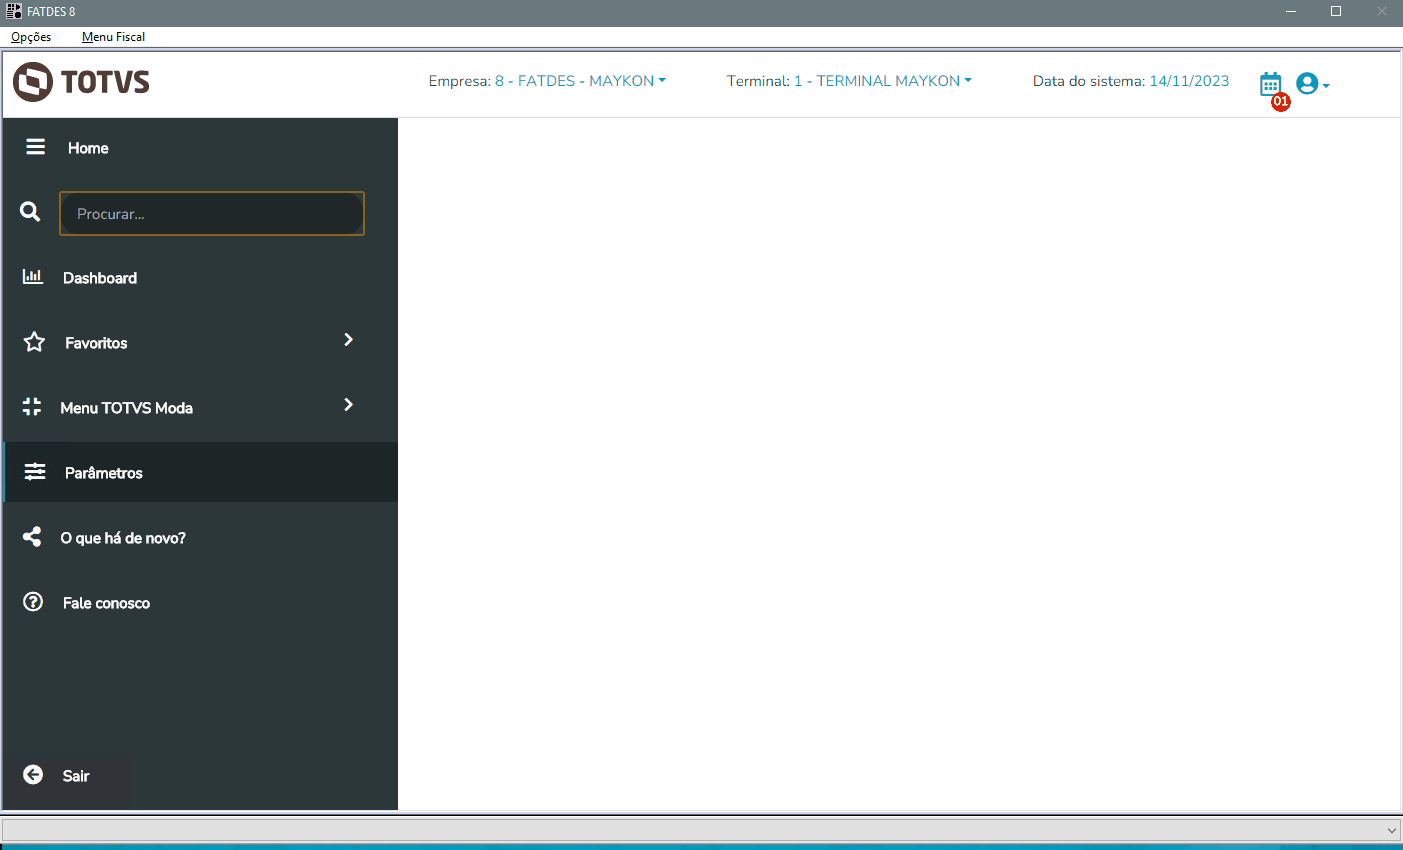Click the TOTVS logo
This screenshot has width=1403, height=850.
click(x=81, y=82)
